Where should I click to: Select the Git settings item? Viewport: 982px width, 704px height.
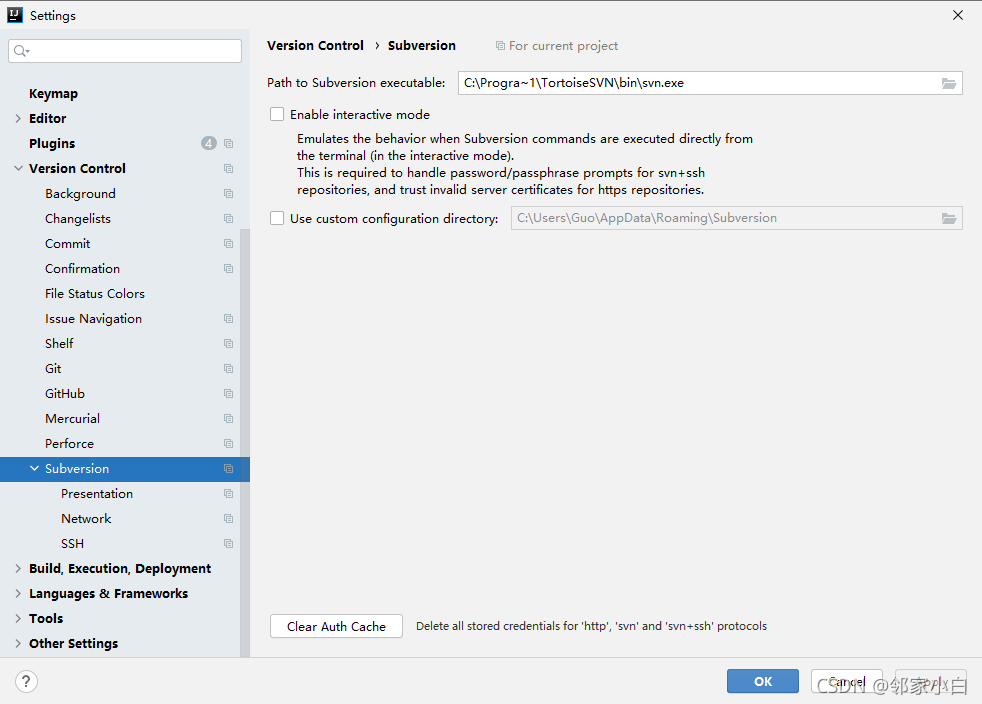(x=53, y=369)
